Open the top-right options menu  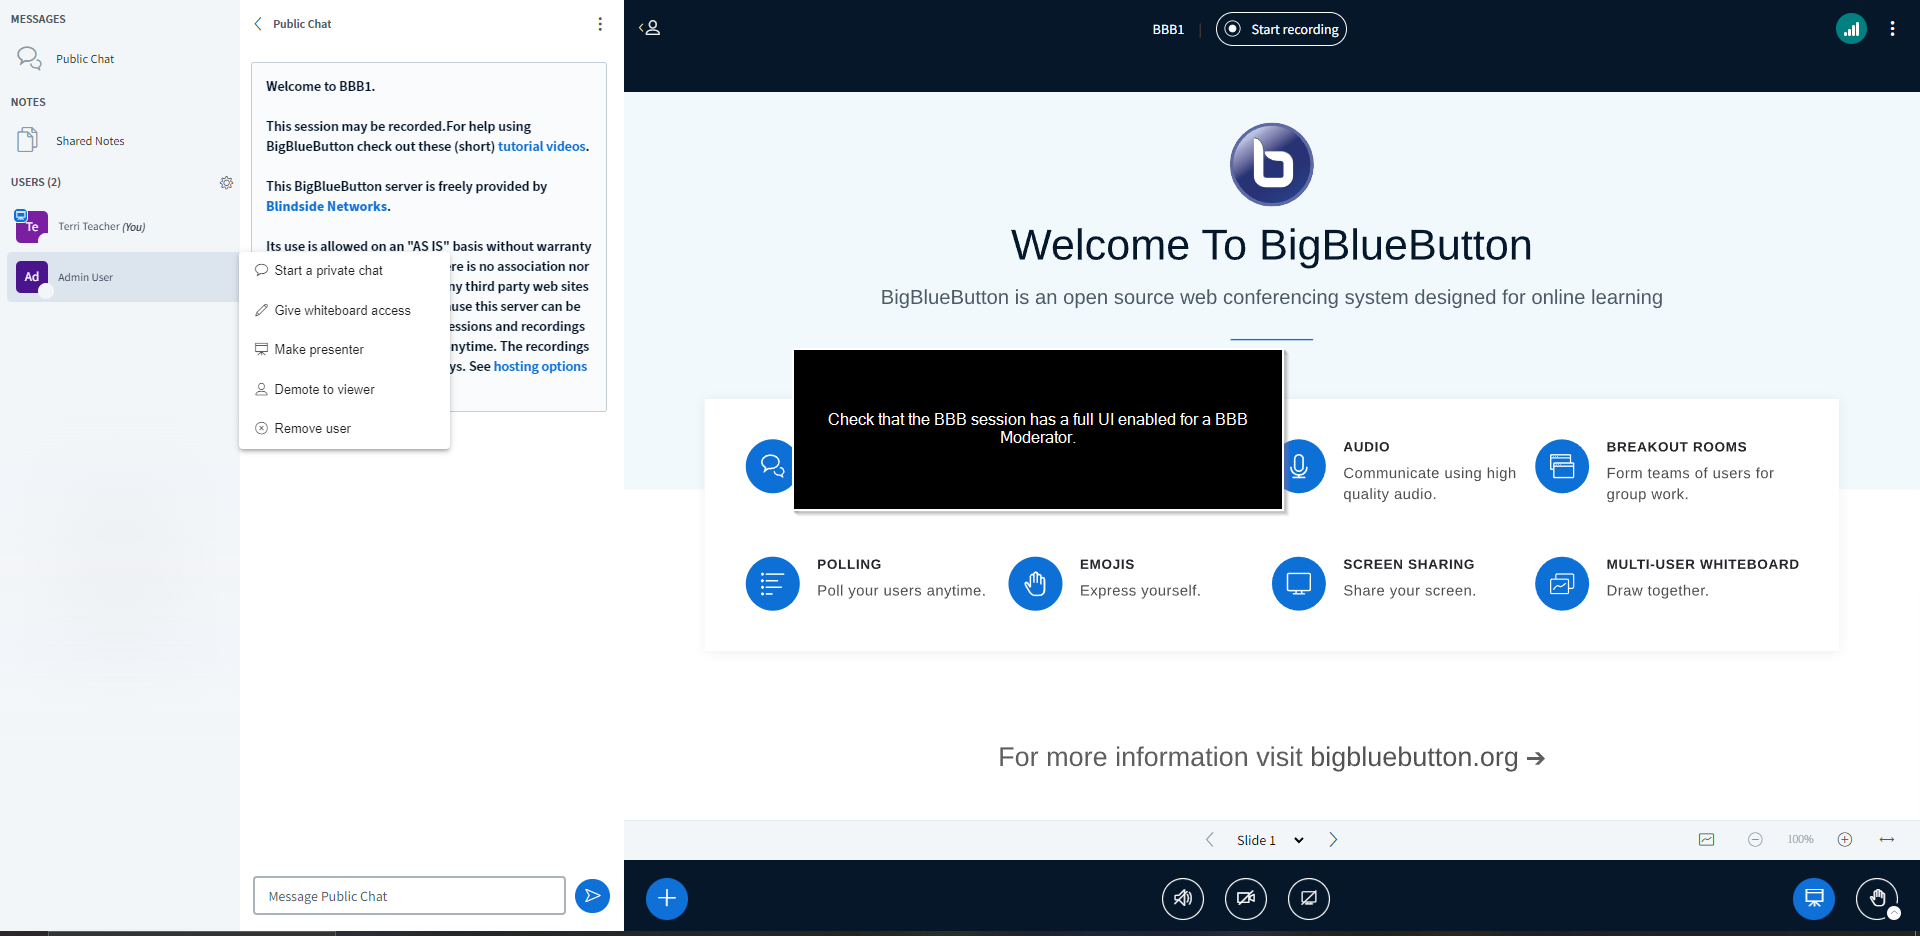click(x=1892, y=29)
